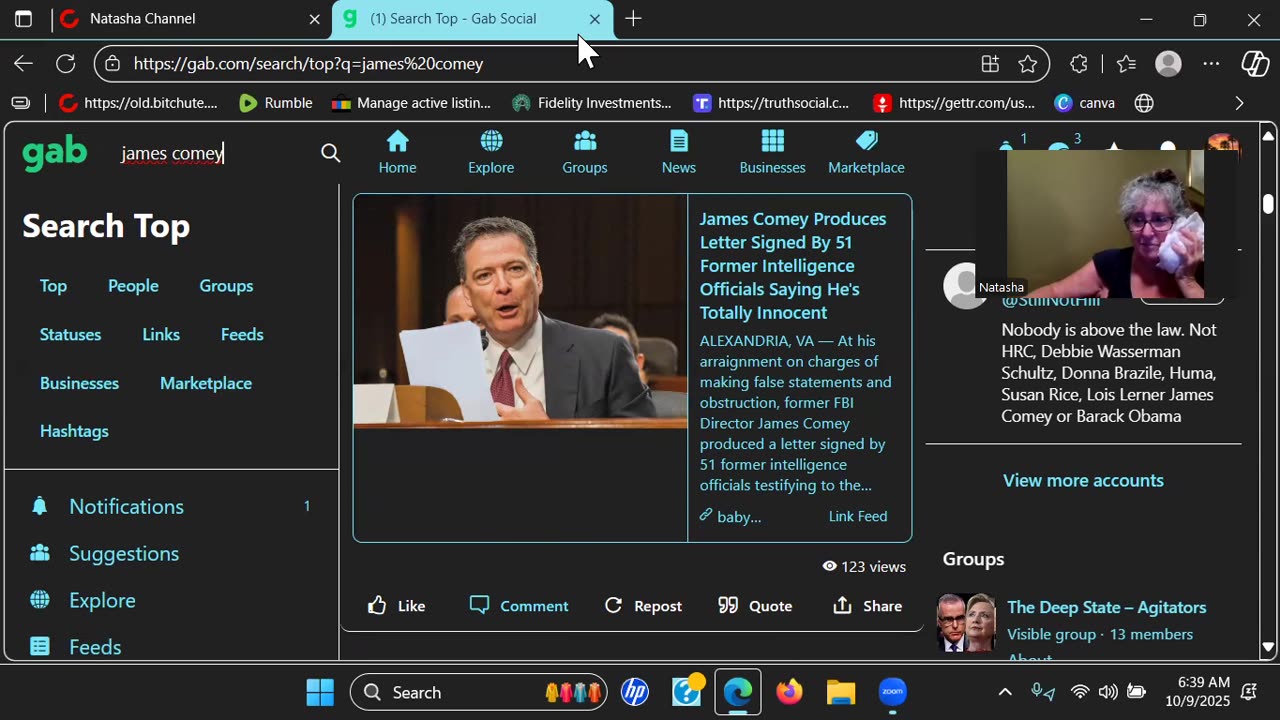Screen dimensions: 1280x720
Task: Comment on the James Comey post
Action: pos(519,606)
